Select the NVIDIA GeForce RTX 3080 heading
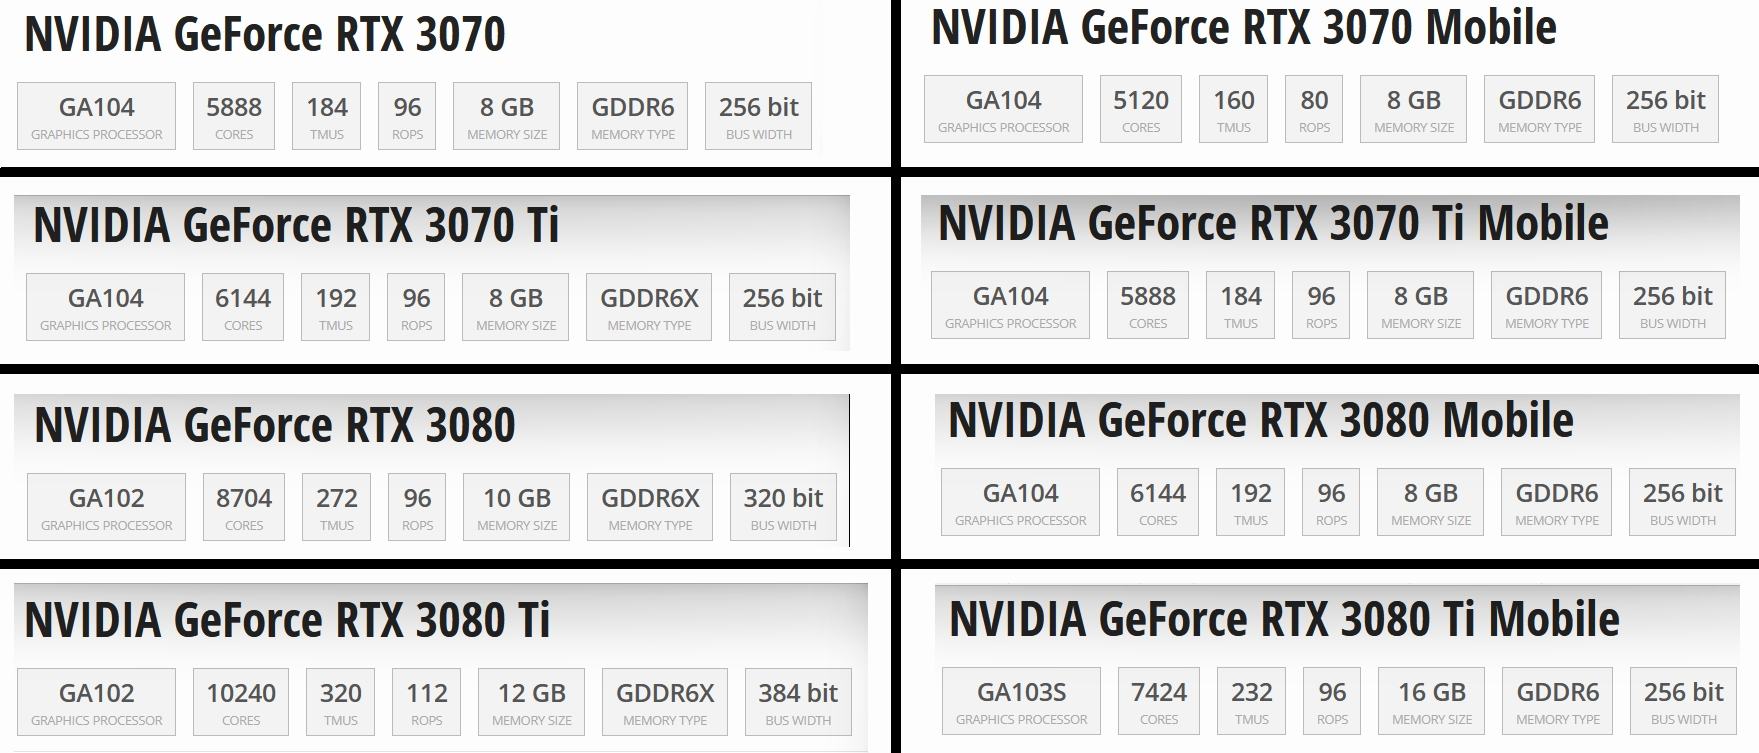The width and height of the screenshot is (1759, 753). 275,425
